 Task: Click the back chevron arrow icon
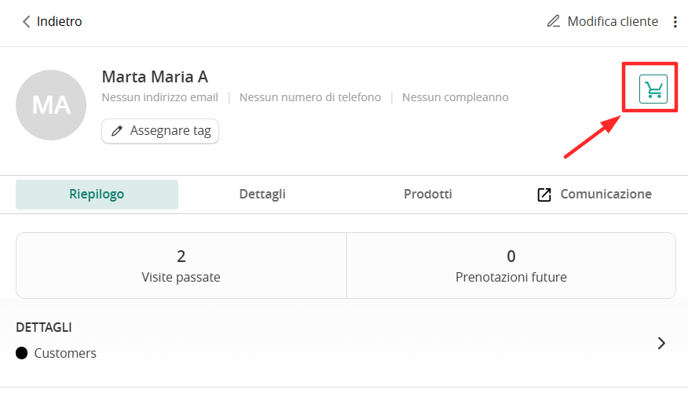pos(26,21)
